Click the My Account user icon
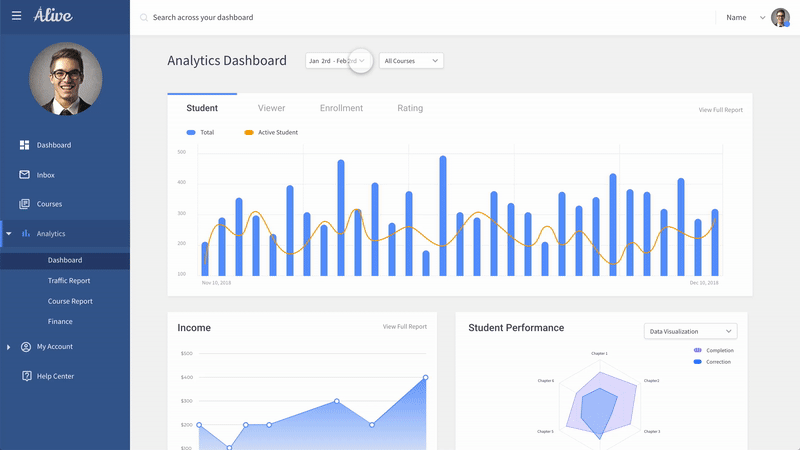Screen dimensions: 800x450 click(x=26, y=346)
